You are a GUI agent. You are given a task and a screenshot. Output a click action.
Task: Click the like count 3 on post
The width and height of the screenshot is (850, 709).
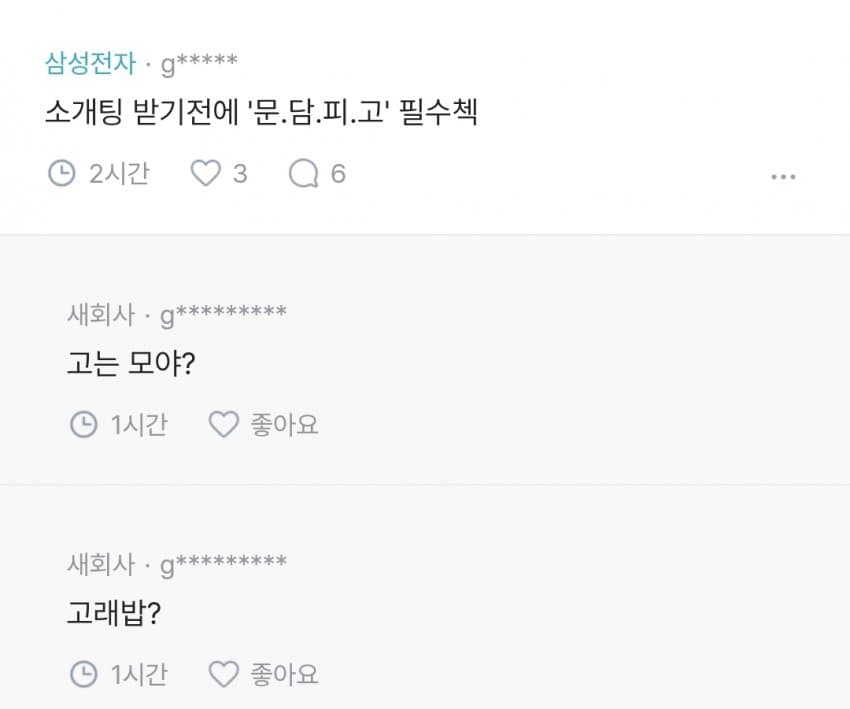click(x=240, y=174)
